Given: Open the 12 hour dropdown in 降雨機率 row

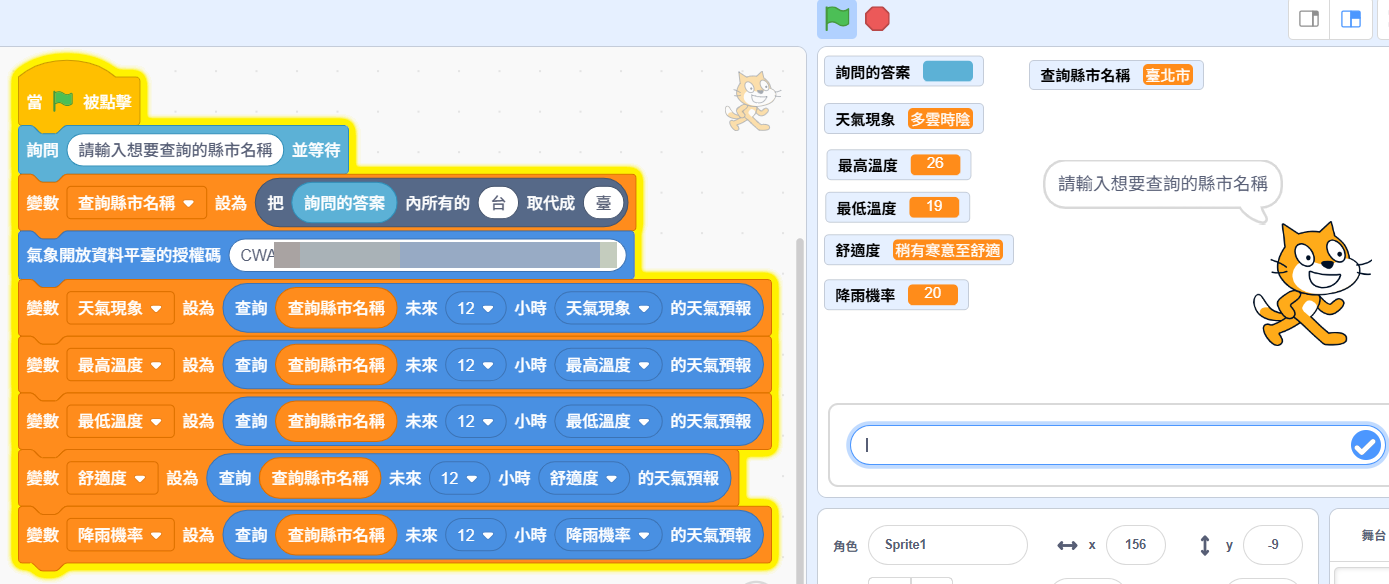Looking at the screenshot, I should click(x=474, y=536).
